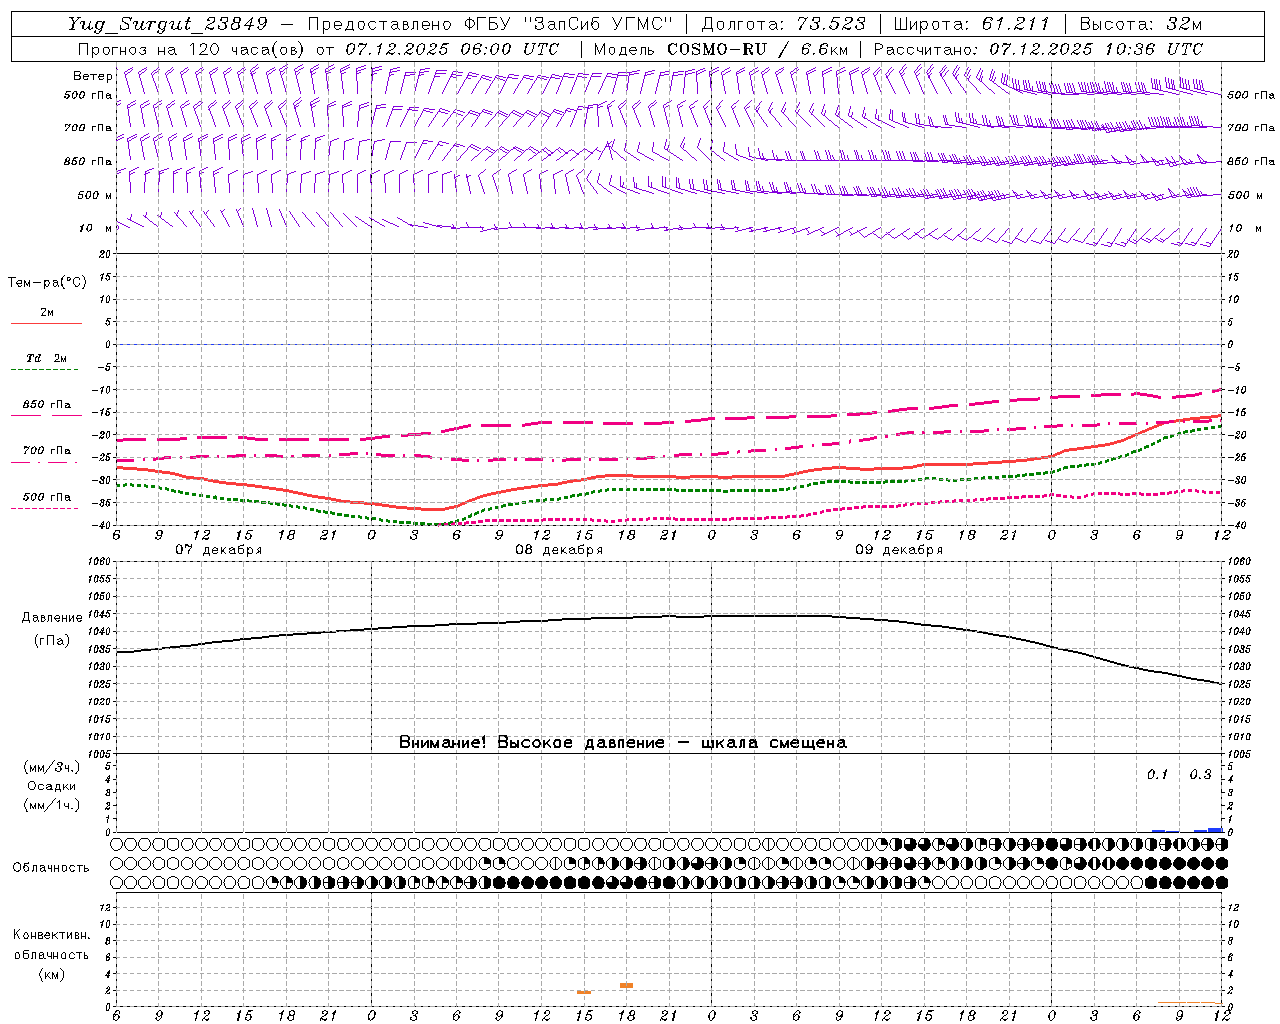Viewport: 1280px width, 1024px height.
Task: Click the 700 гПа temperature legend entry
Action: (x=47, y=451)
